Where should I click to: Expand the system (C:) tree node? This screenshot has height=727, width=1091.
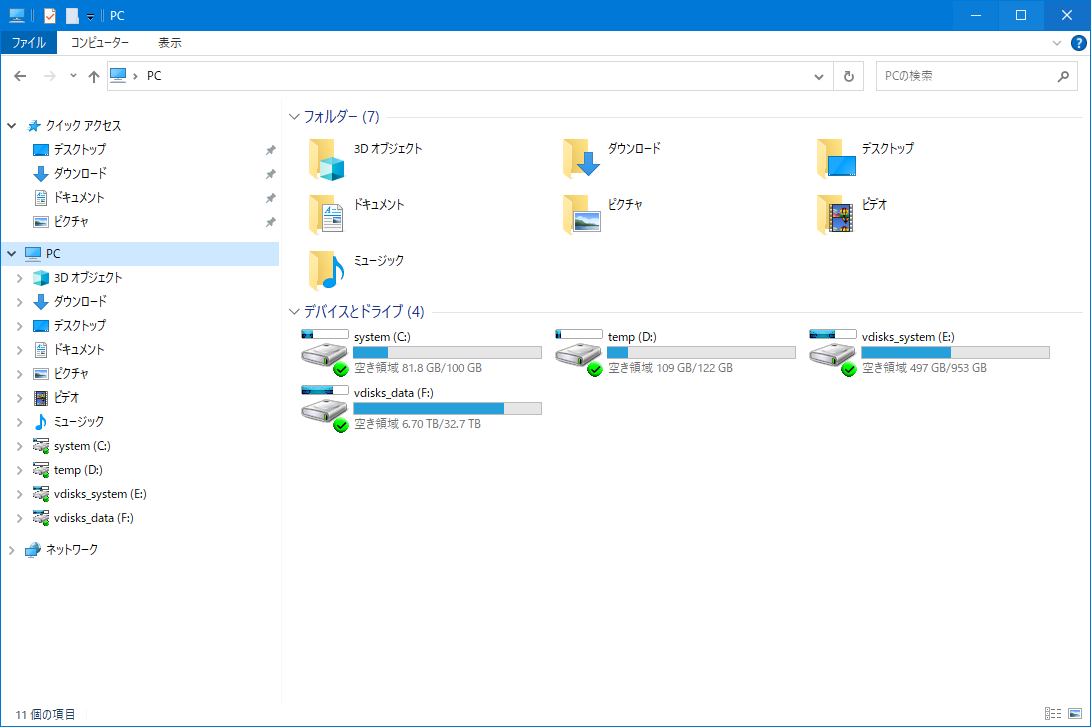click(19, 447)
